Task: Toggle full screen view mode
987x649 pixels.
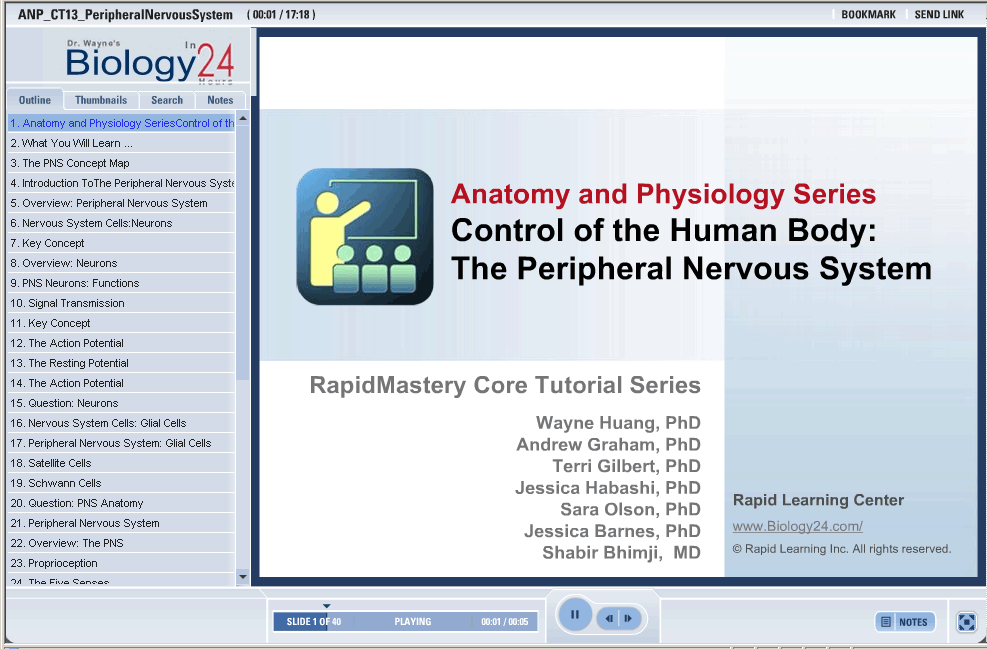Action: [x=966, y=622]
